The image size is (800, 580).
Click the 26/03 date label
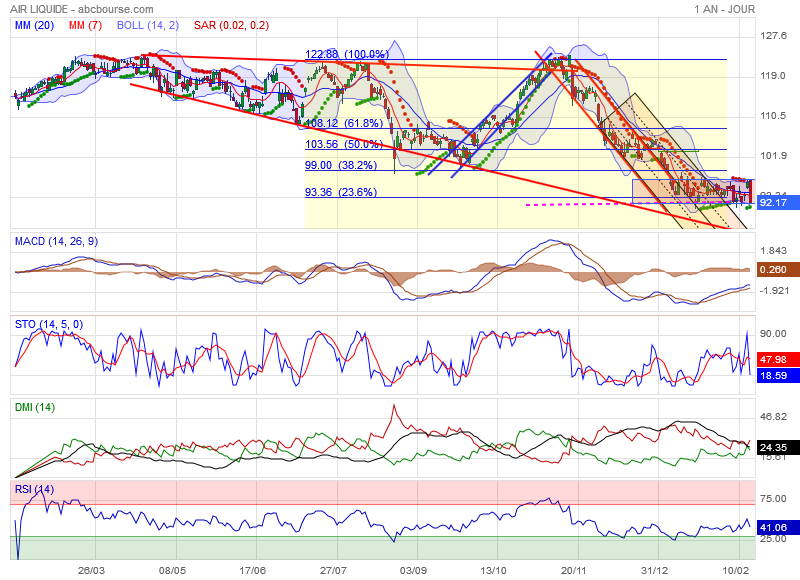pos(92,571)
